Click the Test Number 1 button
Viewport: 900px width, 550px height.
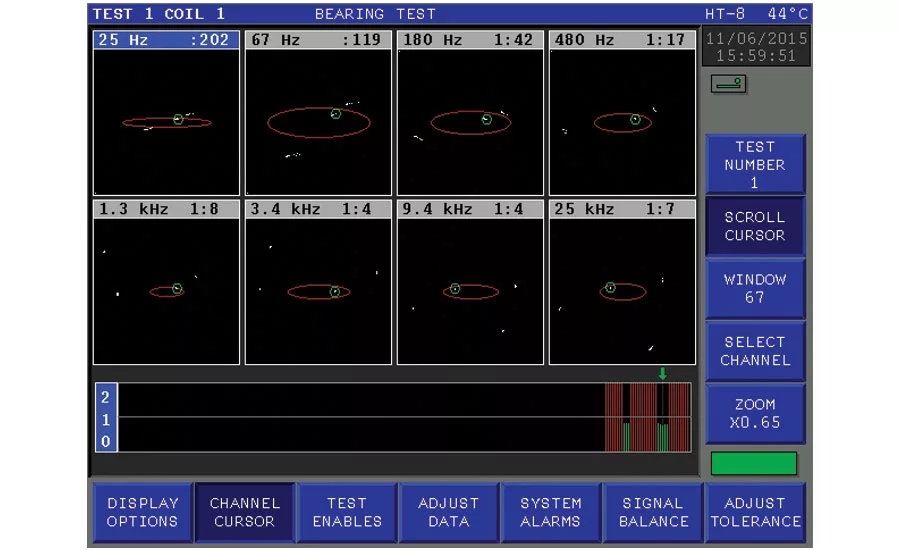(x=755, y=164)
